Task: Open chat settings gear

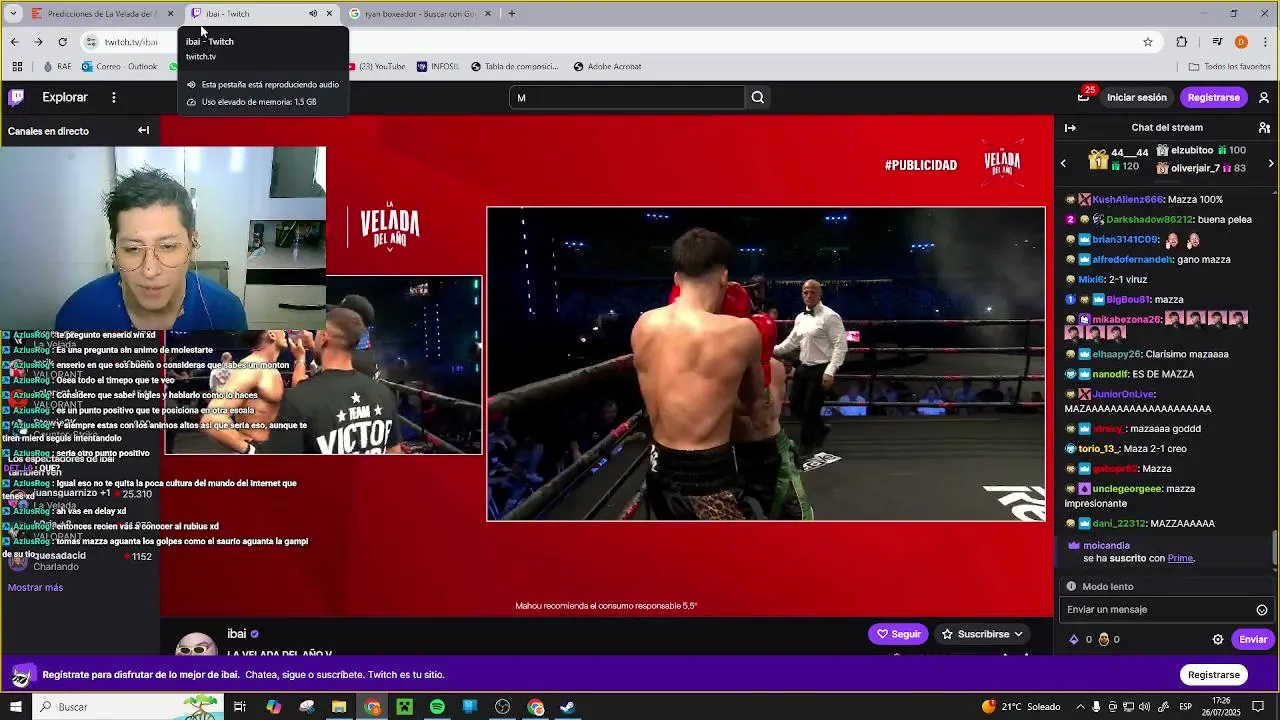Action: [x=1218, y=639]
